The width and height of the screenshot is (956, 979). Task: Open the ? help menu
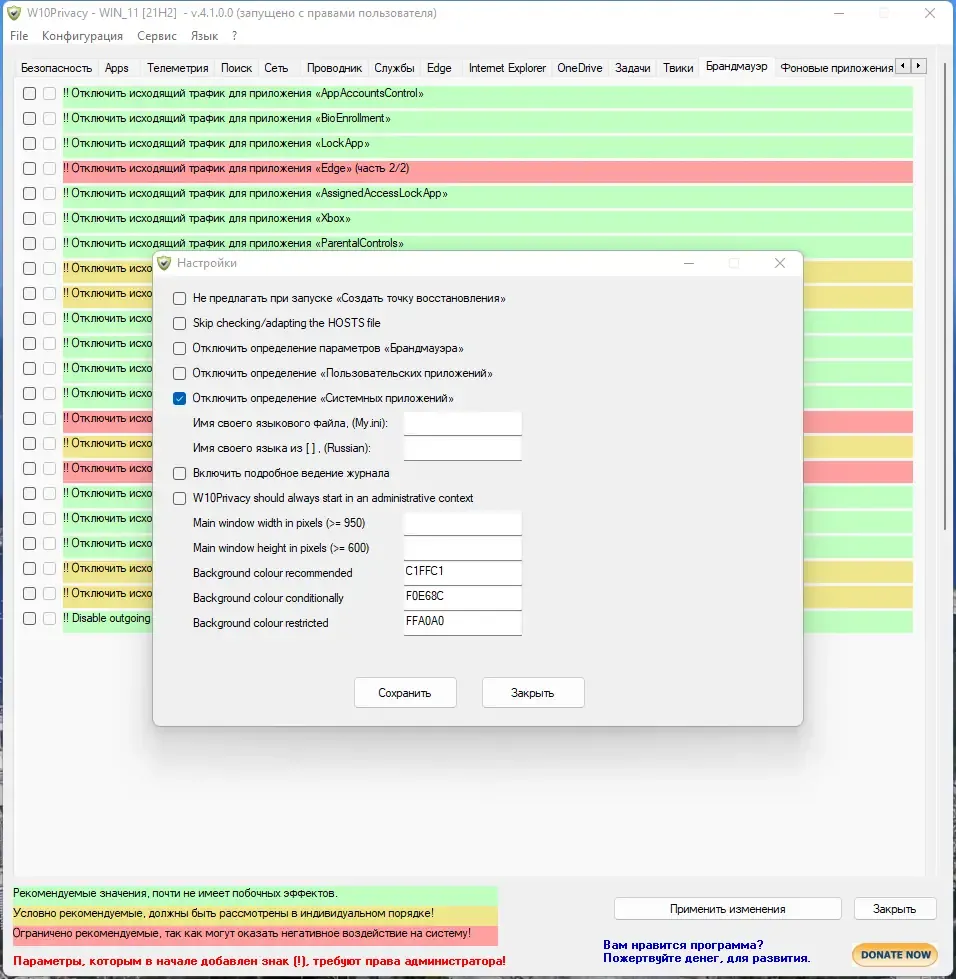point(234,36)
